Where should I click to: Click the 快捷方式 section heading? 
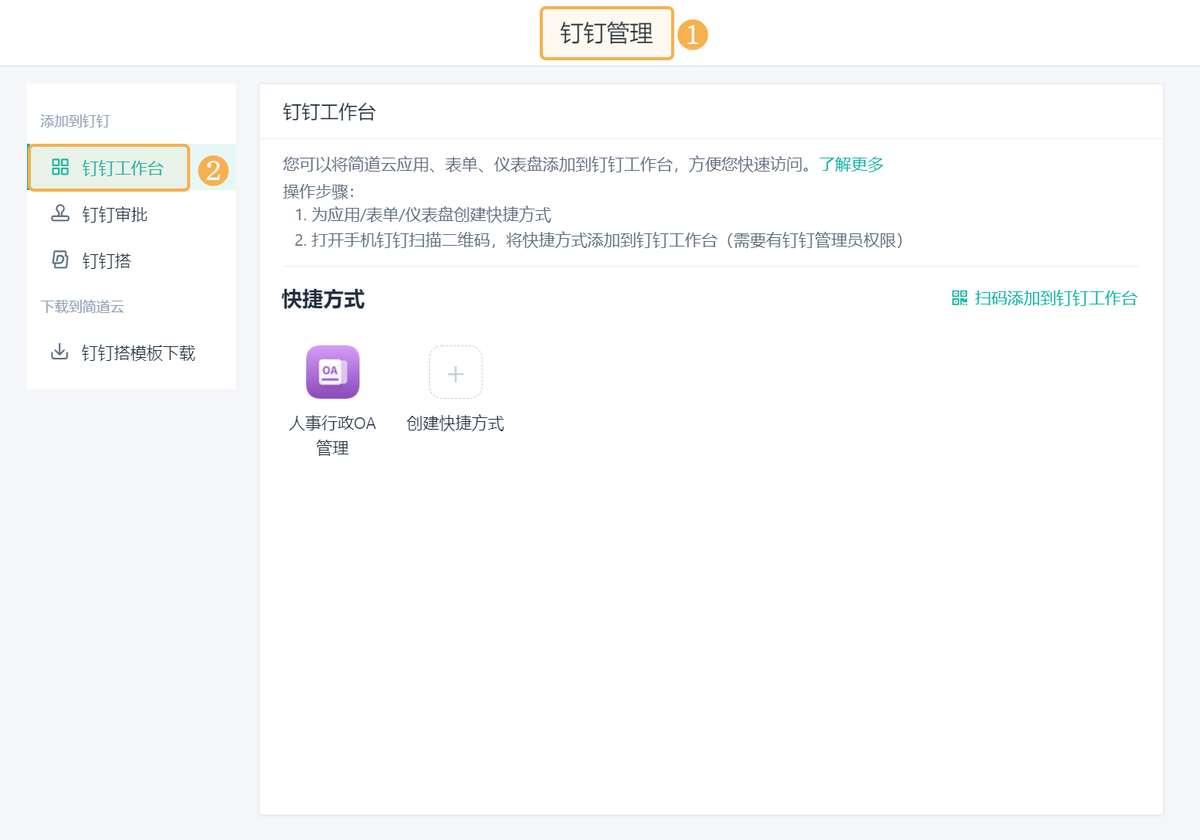coord(323,299)
